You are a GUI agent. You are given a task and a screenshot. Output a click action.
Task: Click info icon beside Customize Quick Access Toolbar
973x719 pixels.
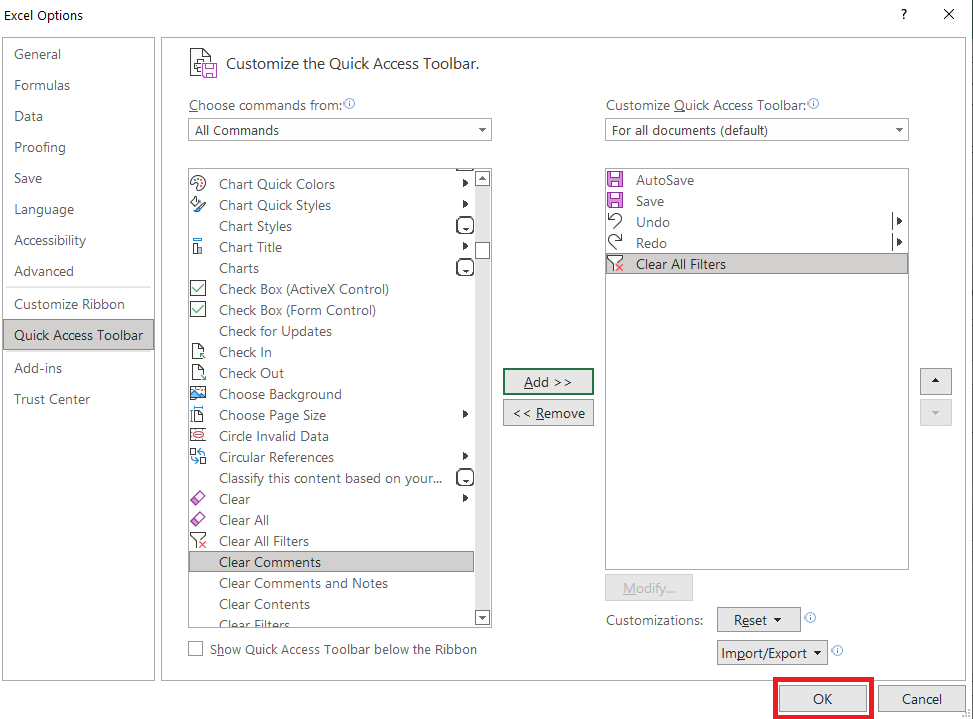(814, 104)
